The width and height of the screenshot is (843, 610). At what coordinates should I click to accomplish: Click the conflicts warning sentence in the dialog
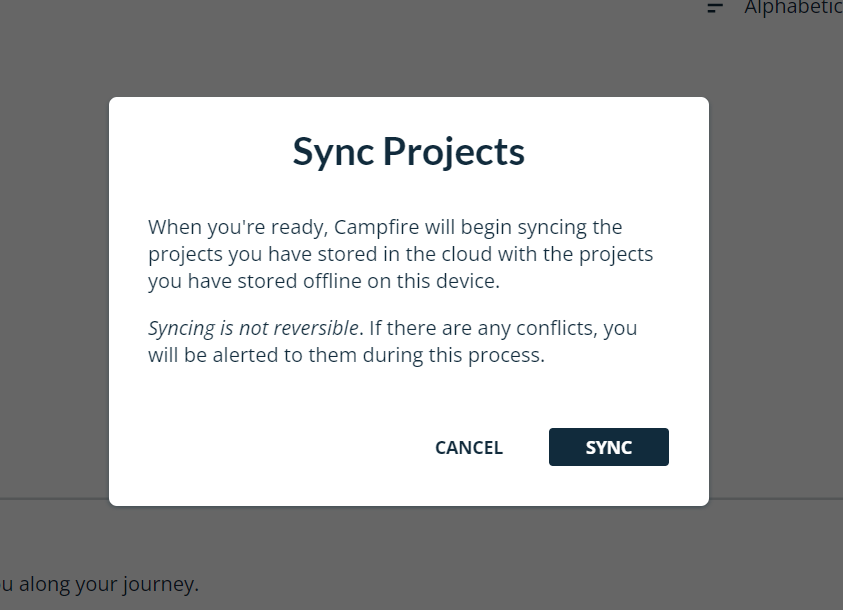pos(393,341)
